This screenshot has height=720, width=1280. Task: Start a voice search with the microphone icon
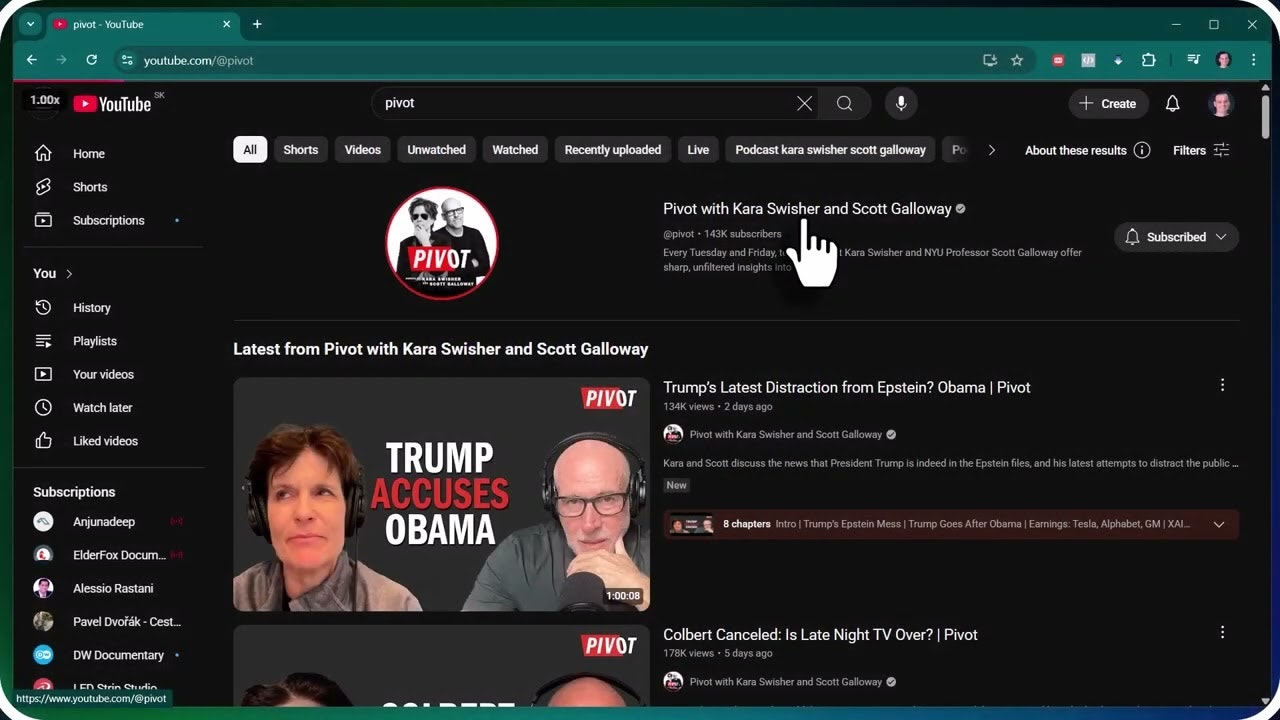click(x=901, y=103)
